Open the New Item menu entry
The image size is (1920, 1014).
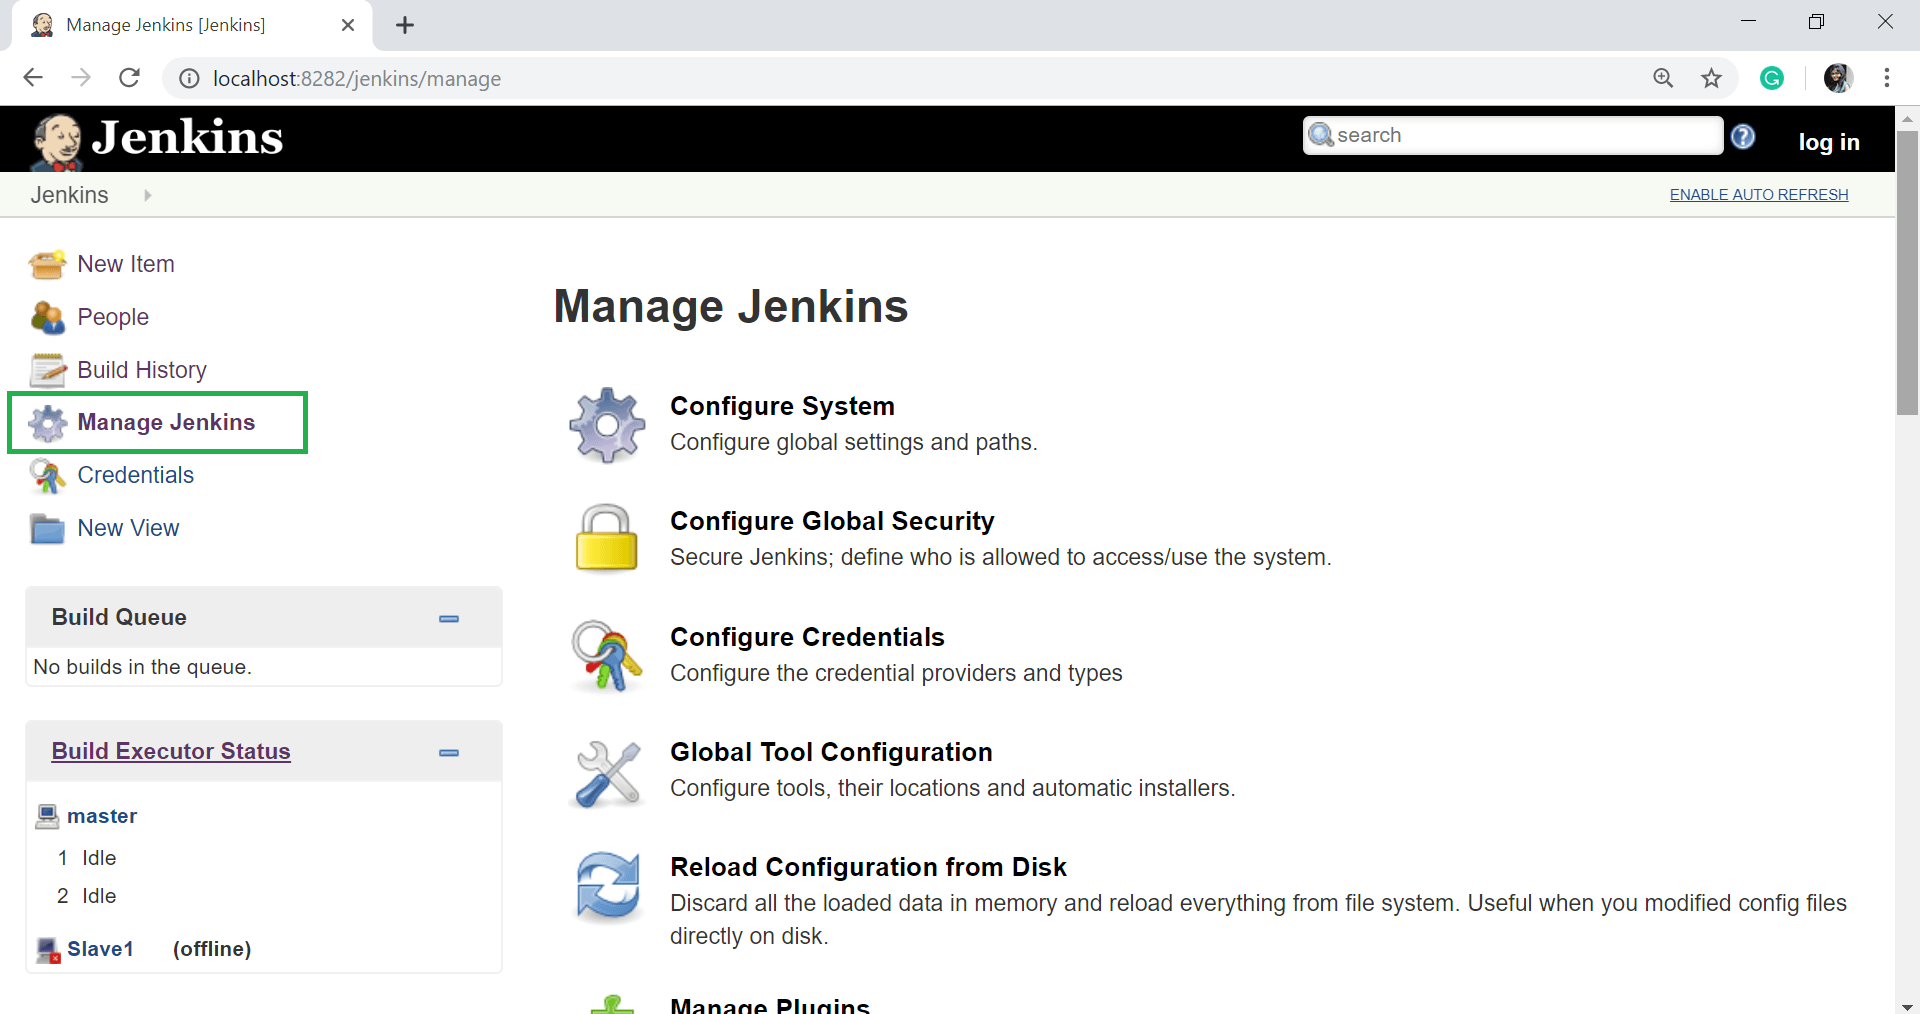[x=126, y=264]
